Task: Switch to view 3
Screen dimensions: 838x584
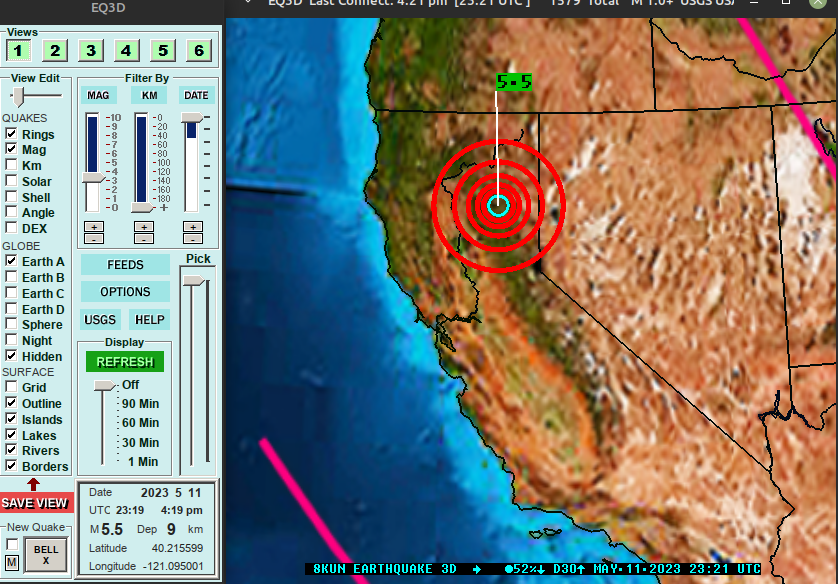Action: (91, 51)
